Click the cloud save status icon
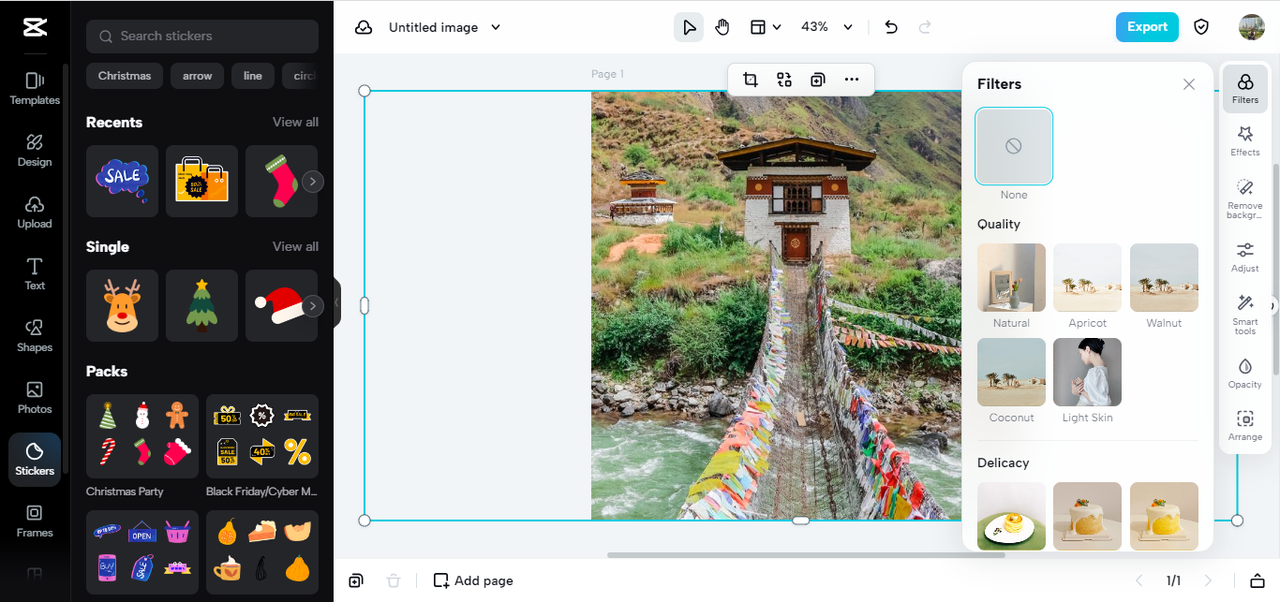 click(363, 27)
